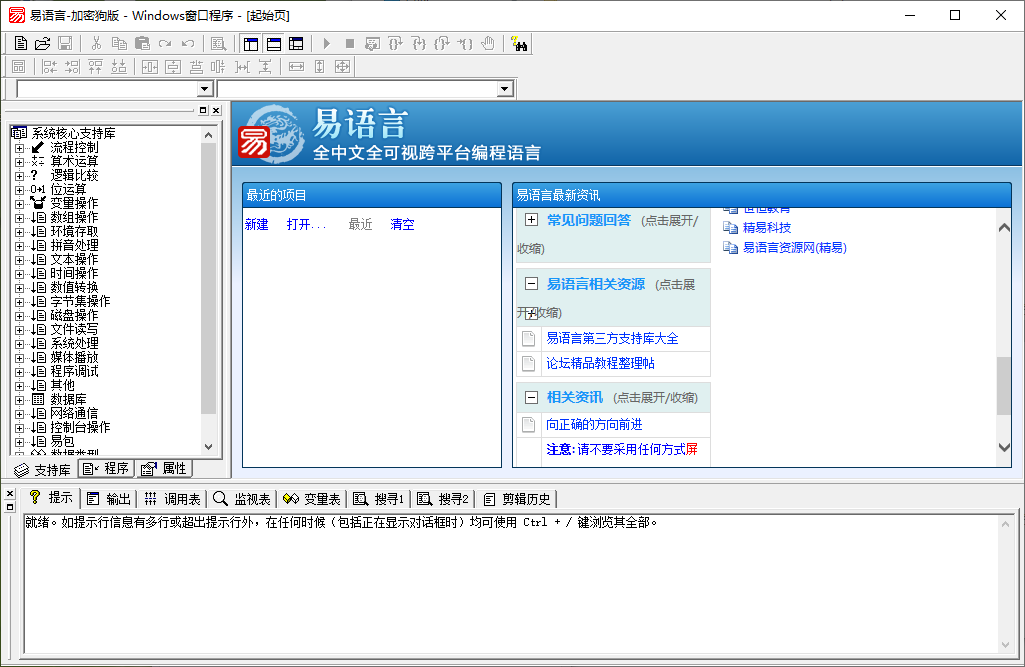Click the hand icon in the debug toolbar

pos(488,44)
